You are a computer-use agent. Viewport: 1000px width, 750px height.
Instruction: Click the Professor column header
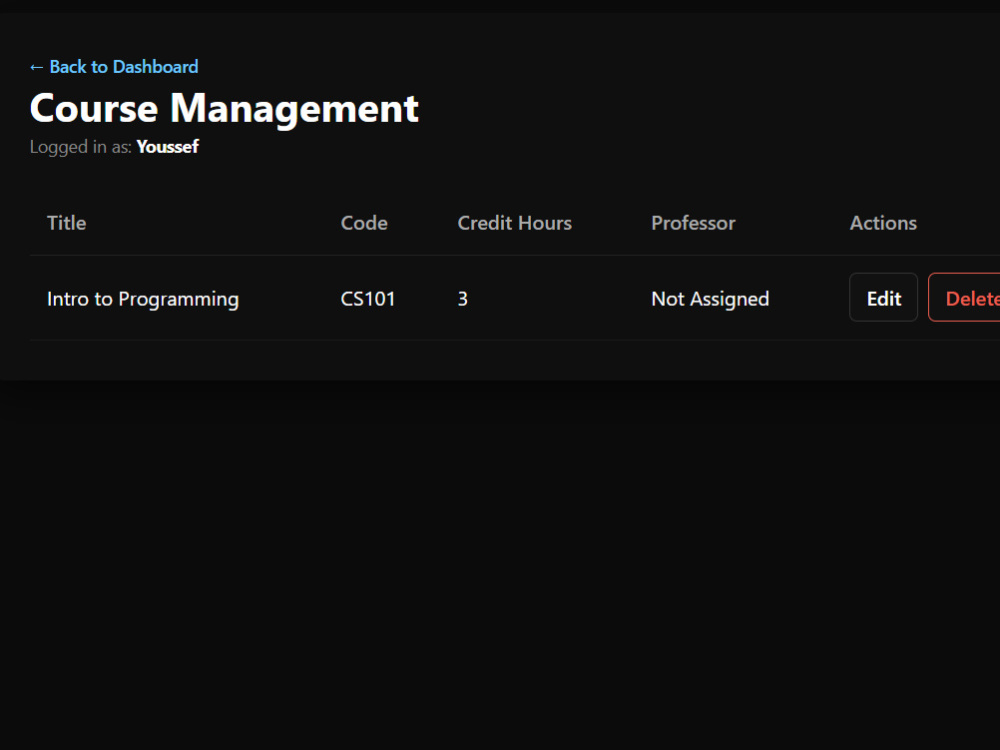(x=693, y=223)
